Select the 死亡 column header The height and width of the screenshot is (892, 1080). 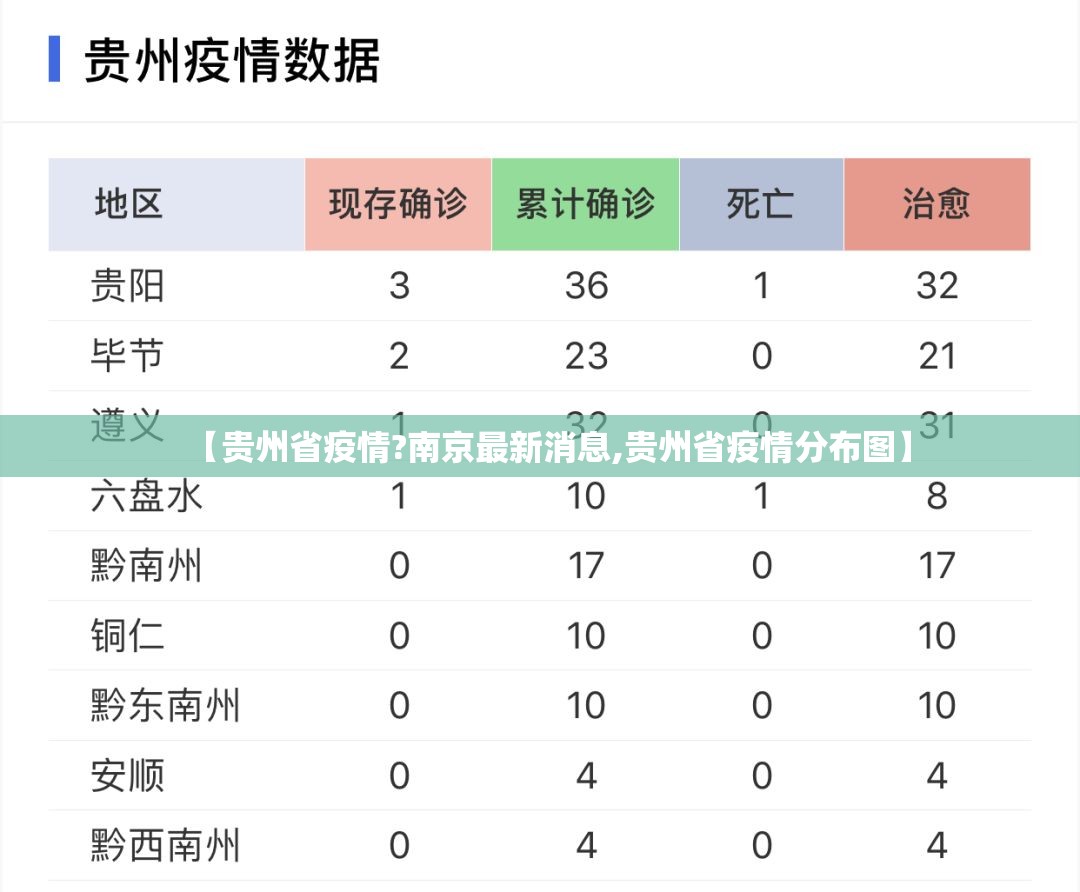(x=761, y=204)
